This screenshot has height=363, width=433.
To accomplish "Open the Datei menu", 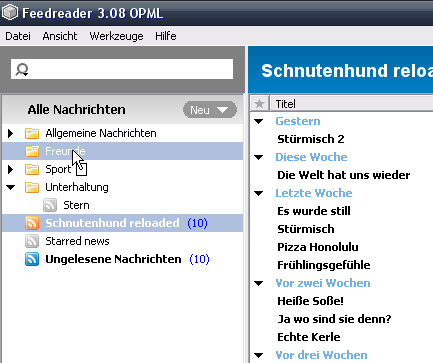I will point(18,36).
